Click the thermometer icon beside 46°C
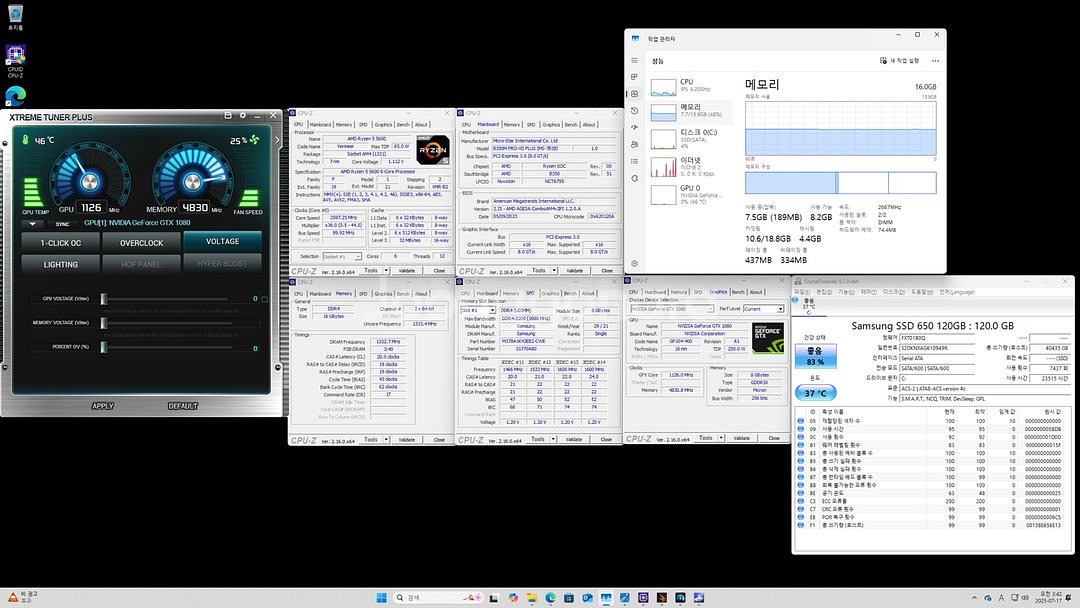The width and height of the screenshot is (1080, 608). (25, 140)
